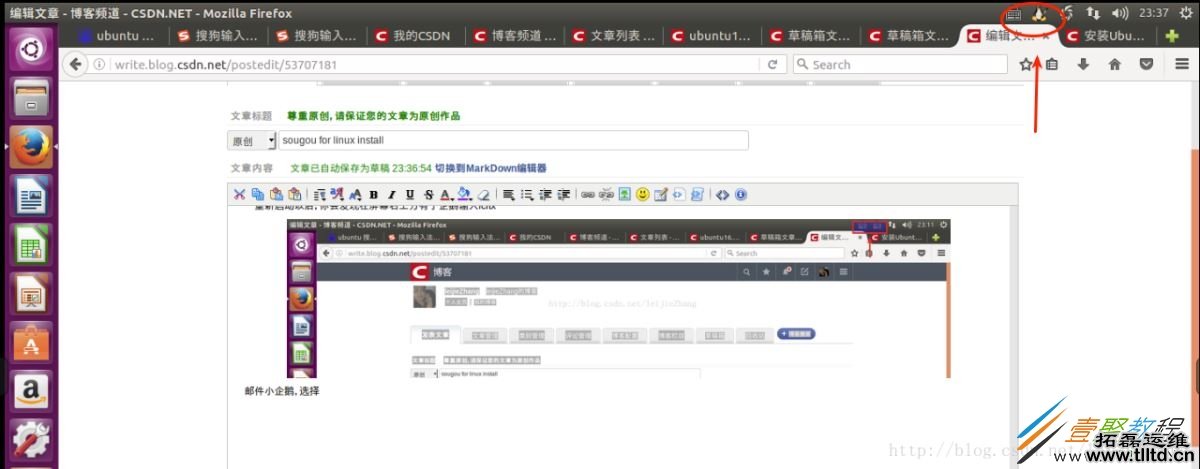The height and width of the screenshot is (469, 1200).
Task: Click the source code view icon
Action: [x=721, y=194]
